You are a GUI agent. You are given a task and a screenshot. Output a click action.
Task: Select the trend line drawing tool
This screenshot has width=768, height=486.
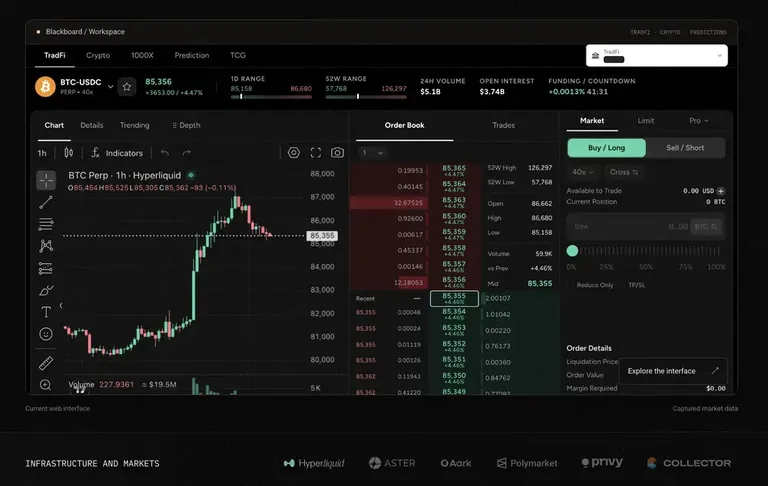coord(46,202)
